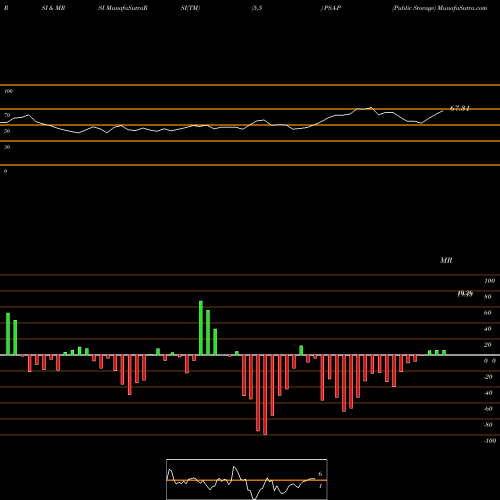Viewport: 500px width, 500px height.
Task: Click the -40 label on the MR axis
Action: point(488,393)
